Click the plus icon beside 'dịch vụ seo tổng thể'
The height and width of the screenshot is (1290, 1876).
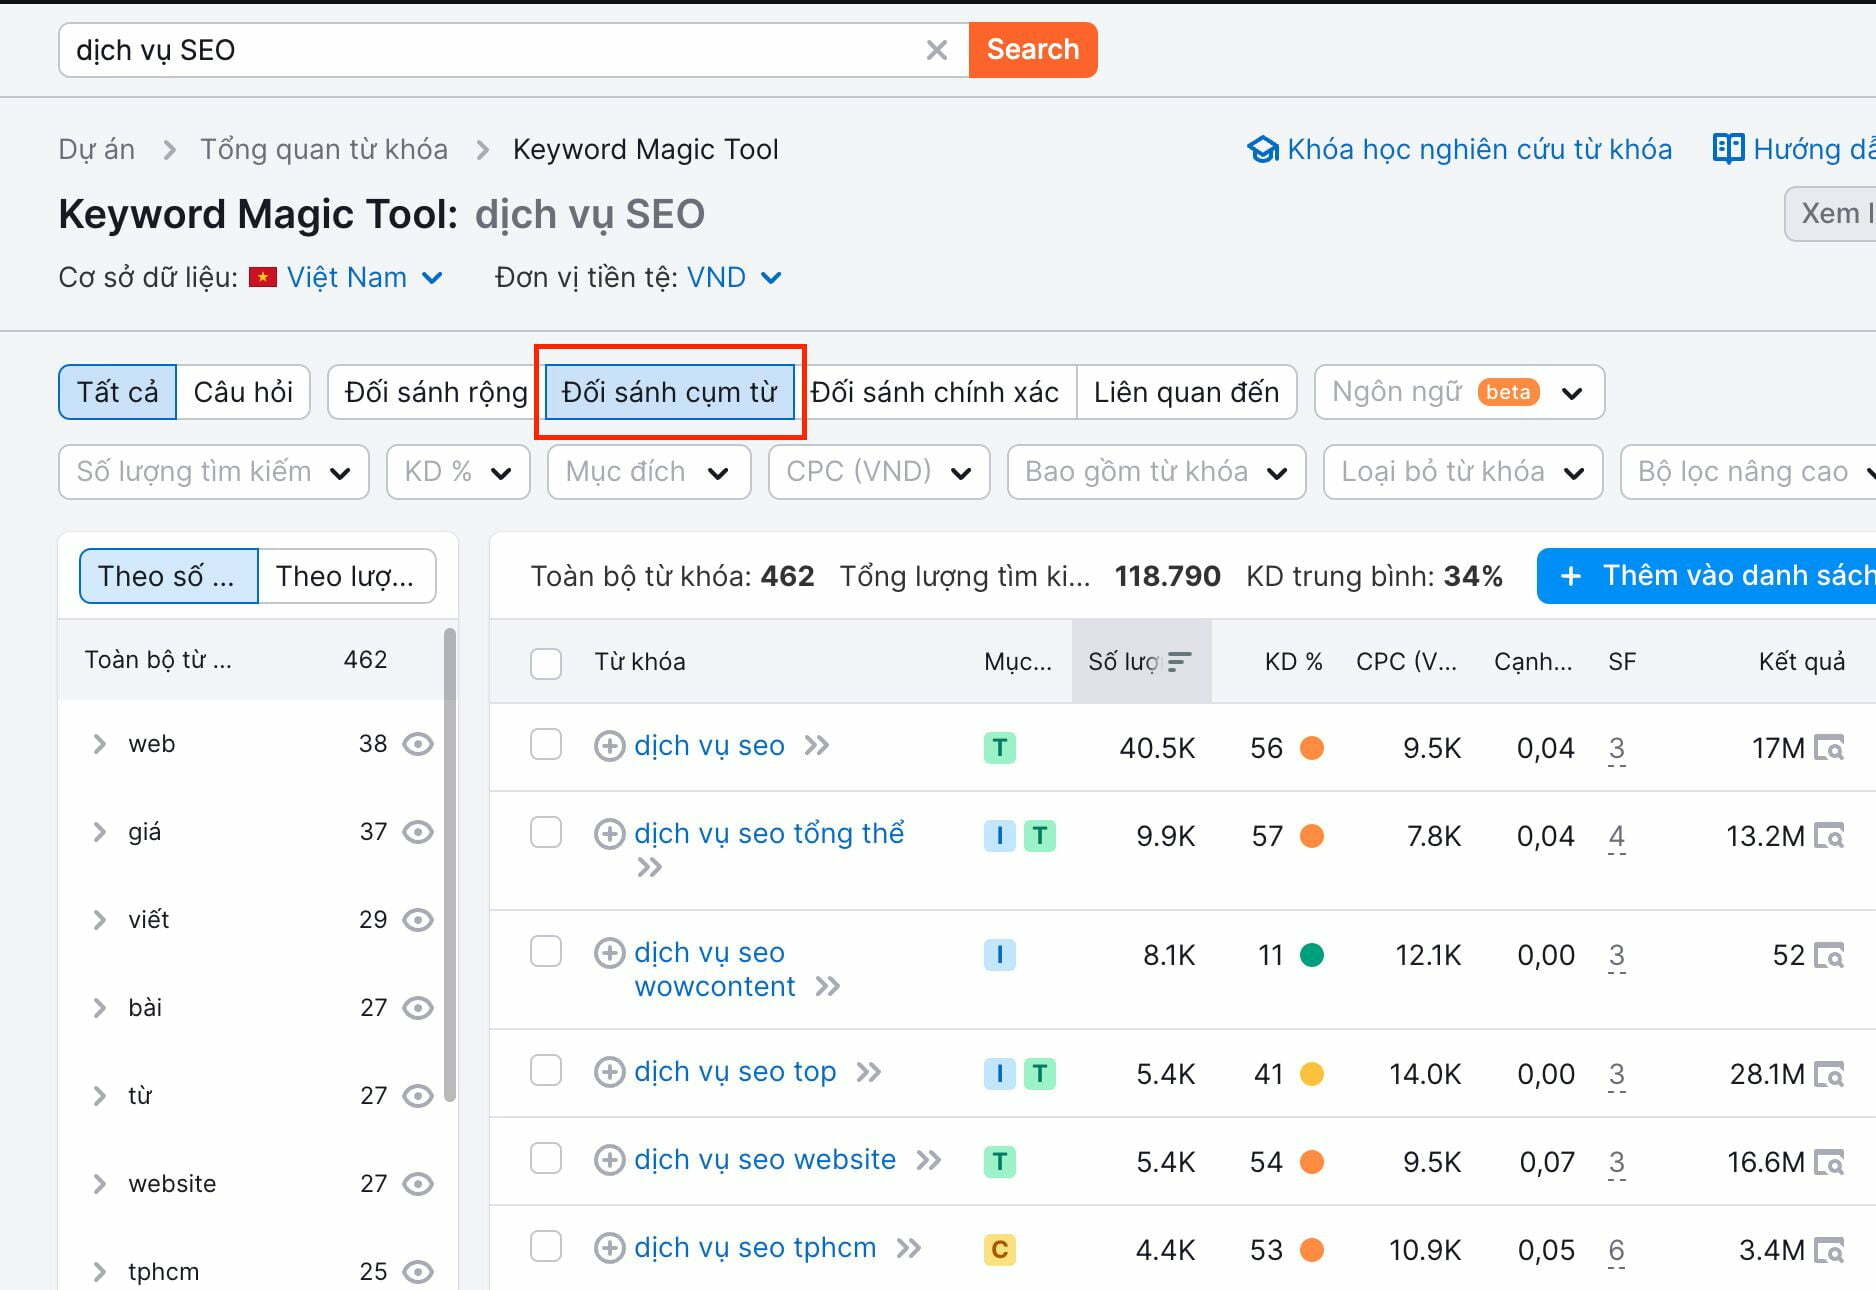click(609, 834)
